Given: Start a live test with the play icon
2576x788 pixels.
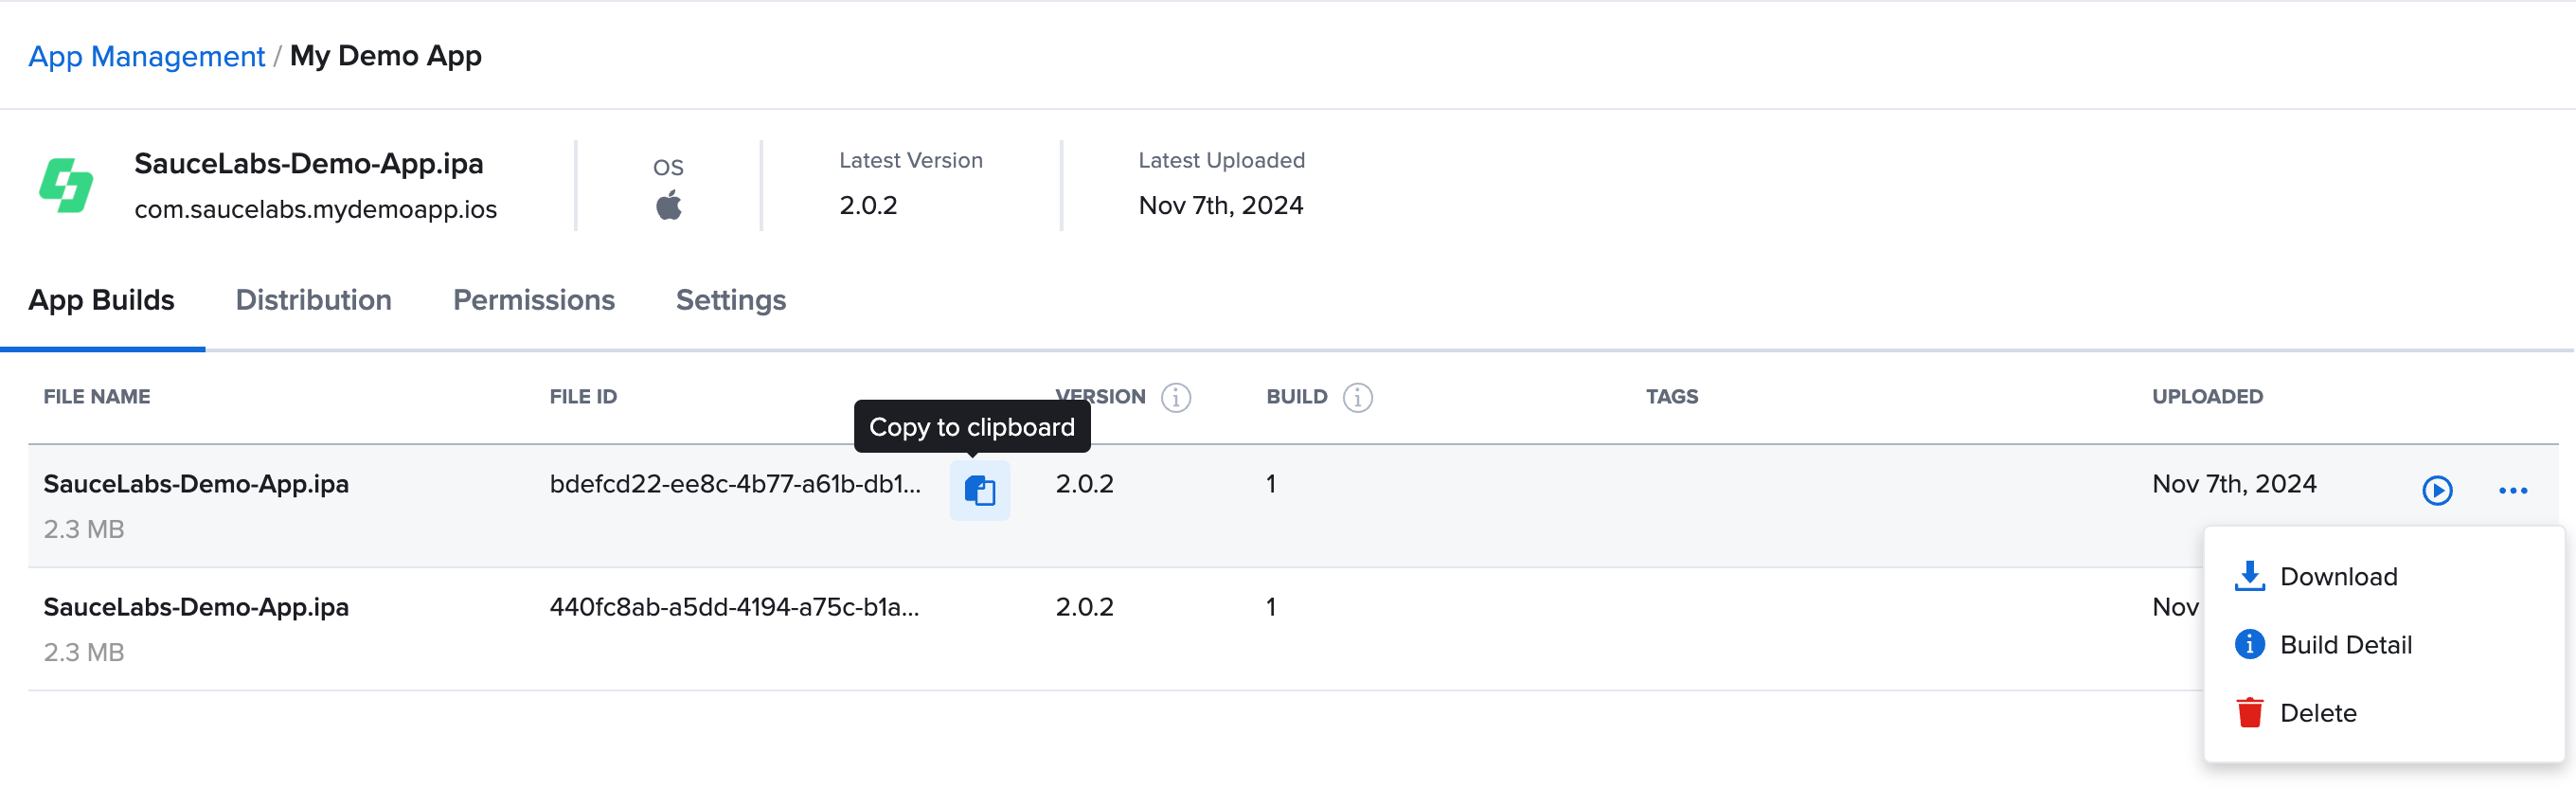Looking at the screenshot, I should (2436, 490).
